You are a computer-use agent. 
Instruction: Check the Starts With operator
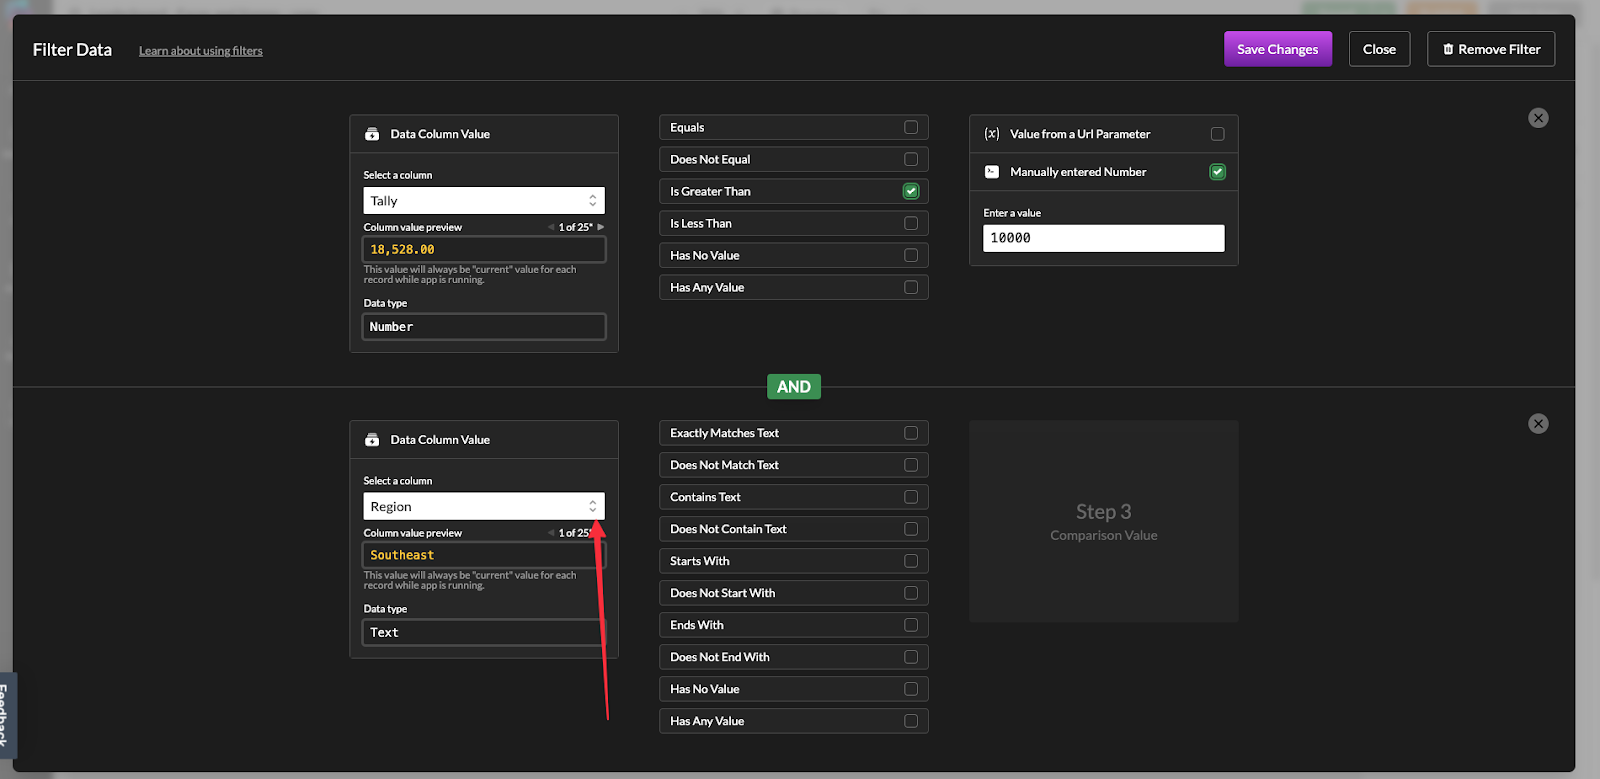click(911, 561)
